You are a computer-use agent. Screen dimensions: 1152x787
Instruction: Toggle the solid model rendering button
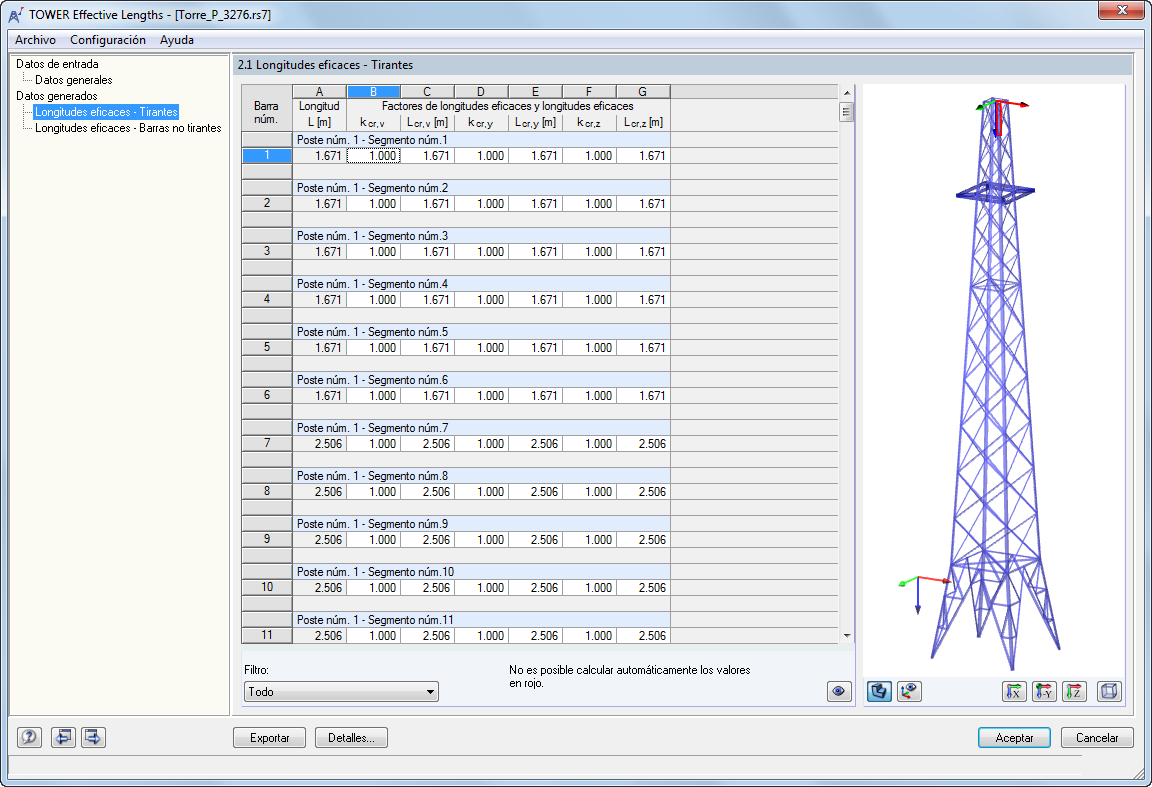coord(879,691)
